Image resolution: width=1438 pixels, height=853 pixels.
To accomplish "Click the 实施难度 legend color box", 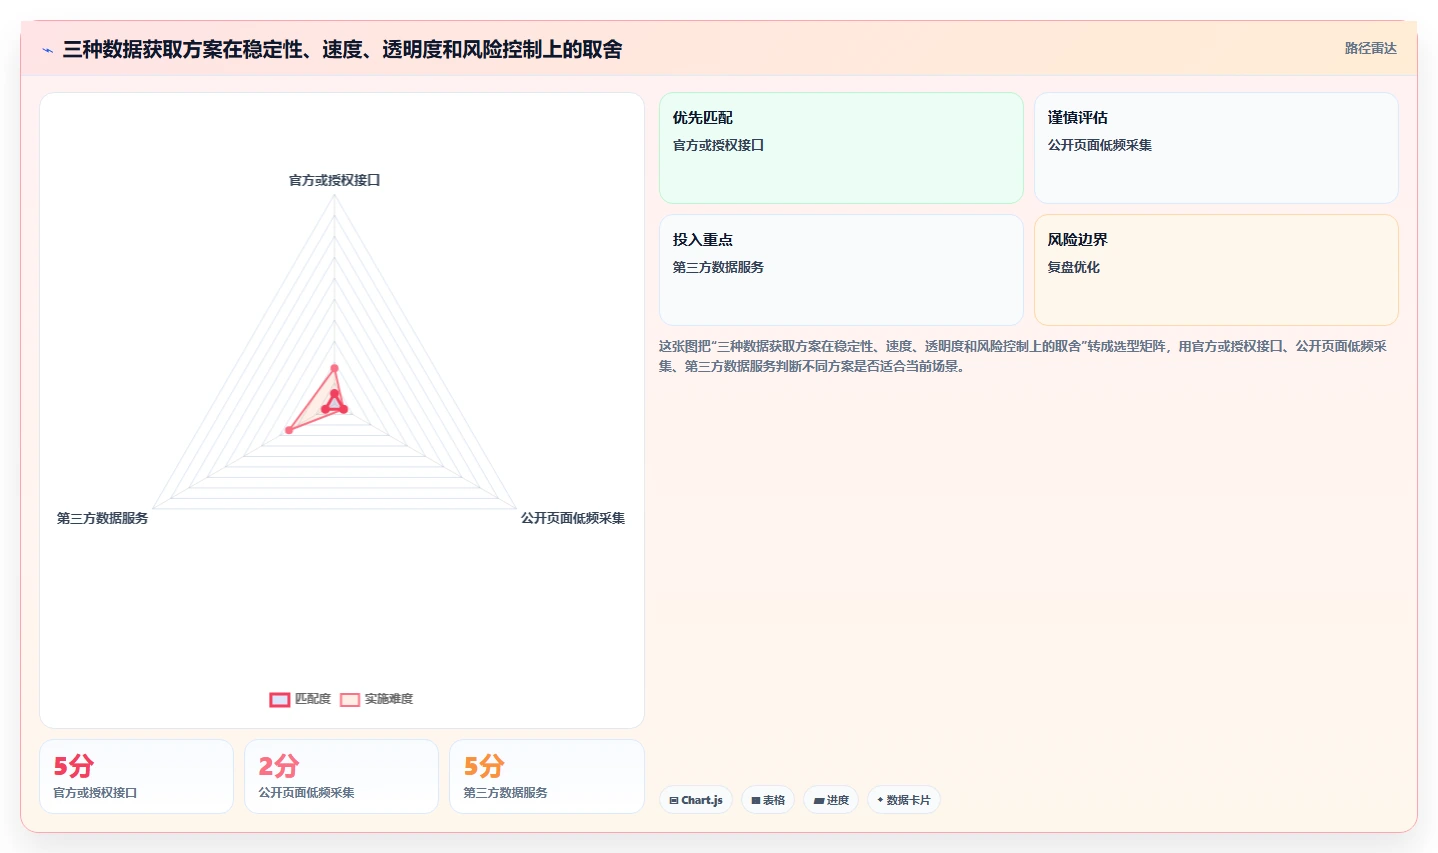I will pyautogui.click(x=350, y=700).
